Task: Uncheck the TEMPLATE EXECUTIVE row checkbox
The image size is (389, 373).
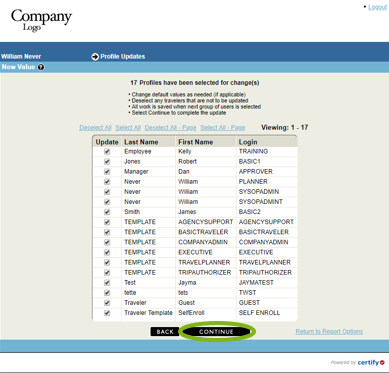Action: 107,252
